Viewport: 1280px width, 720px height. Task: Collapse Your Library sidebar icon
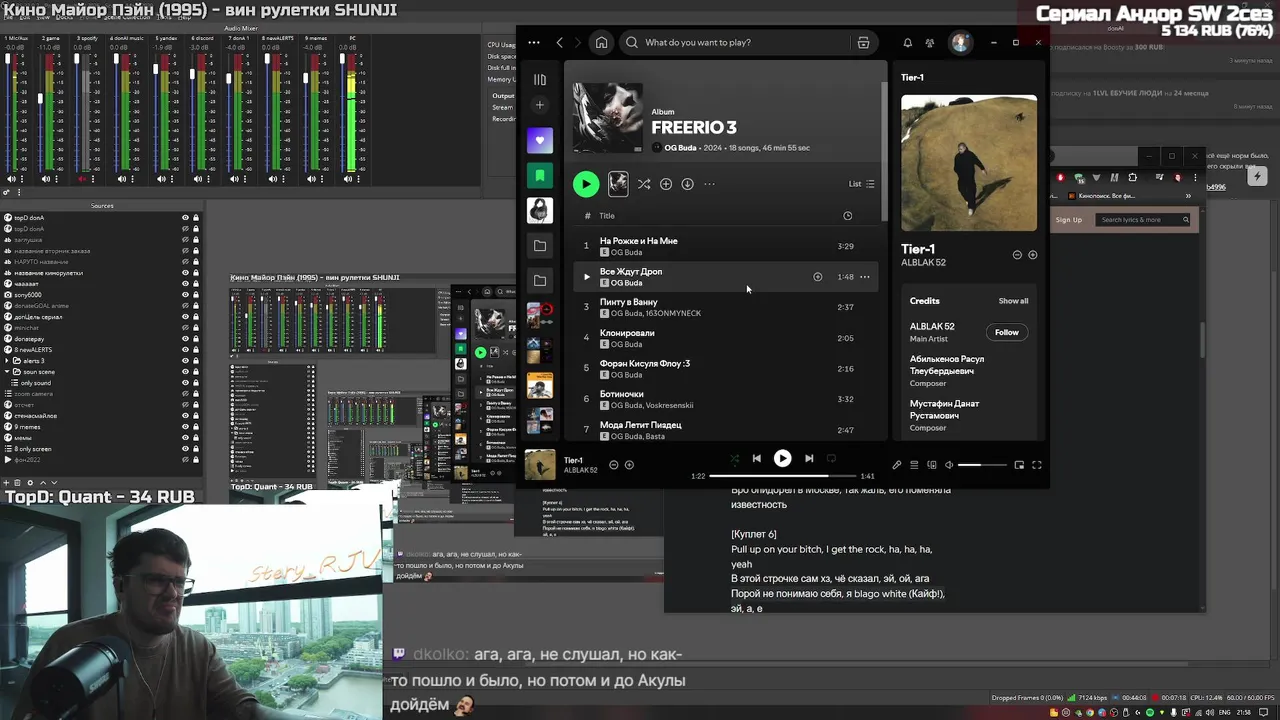pyautogui.click(x=540, y=79)
